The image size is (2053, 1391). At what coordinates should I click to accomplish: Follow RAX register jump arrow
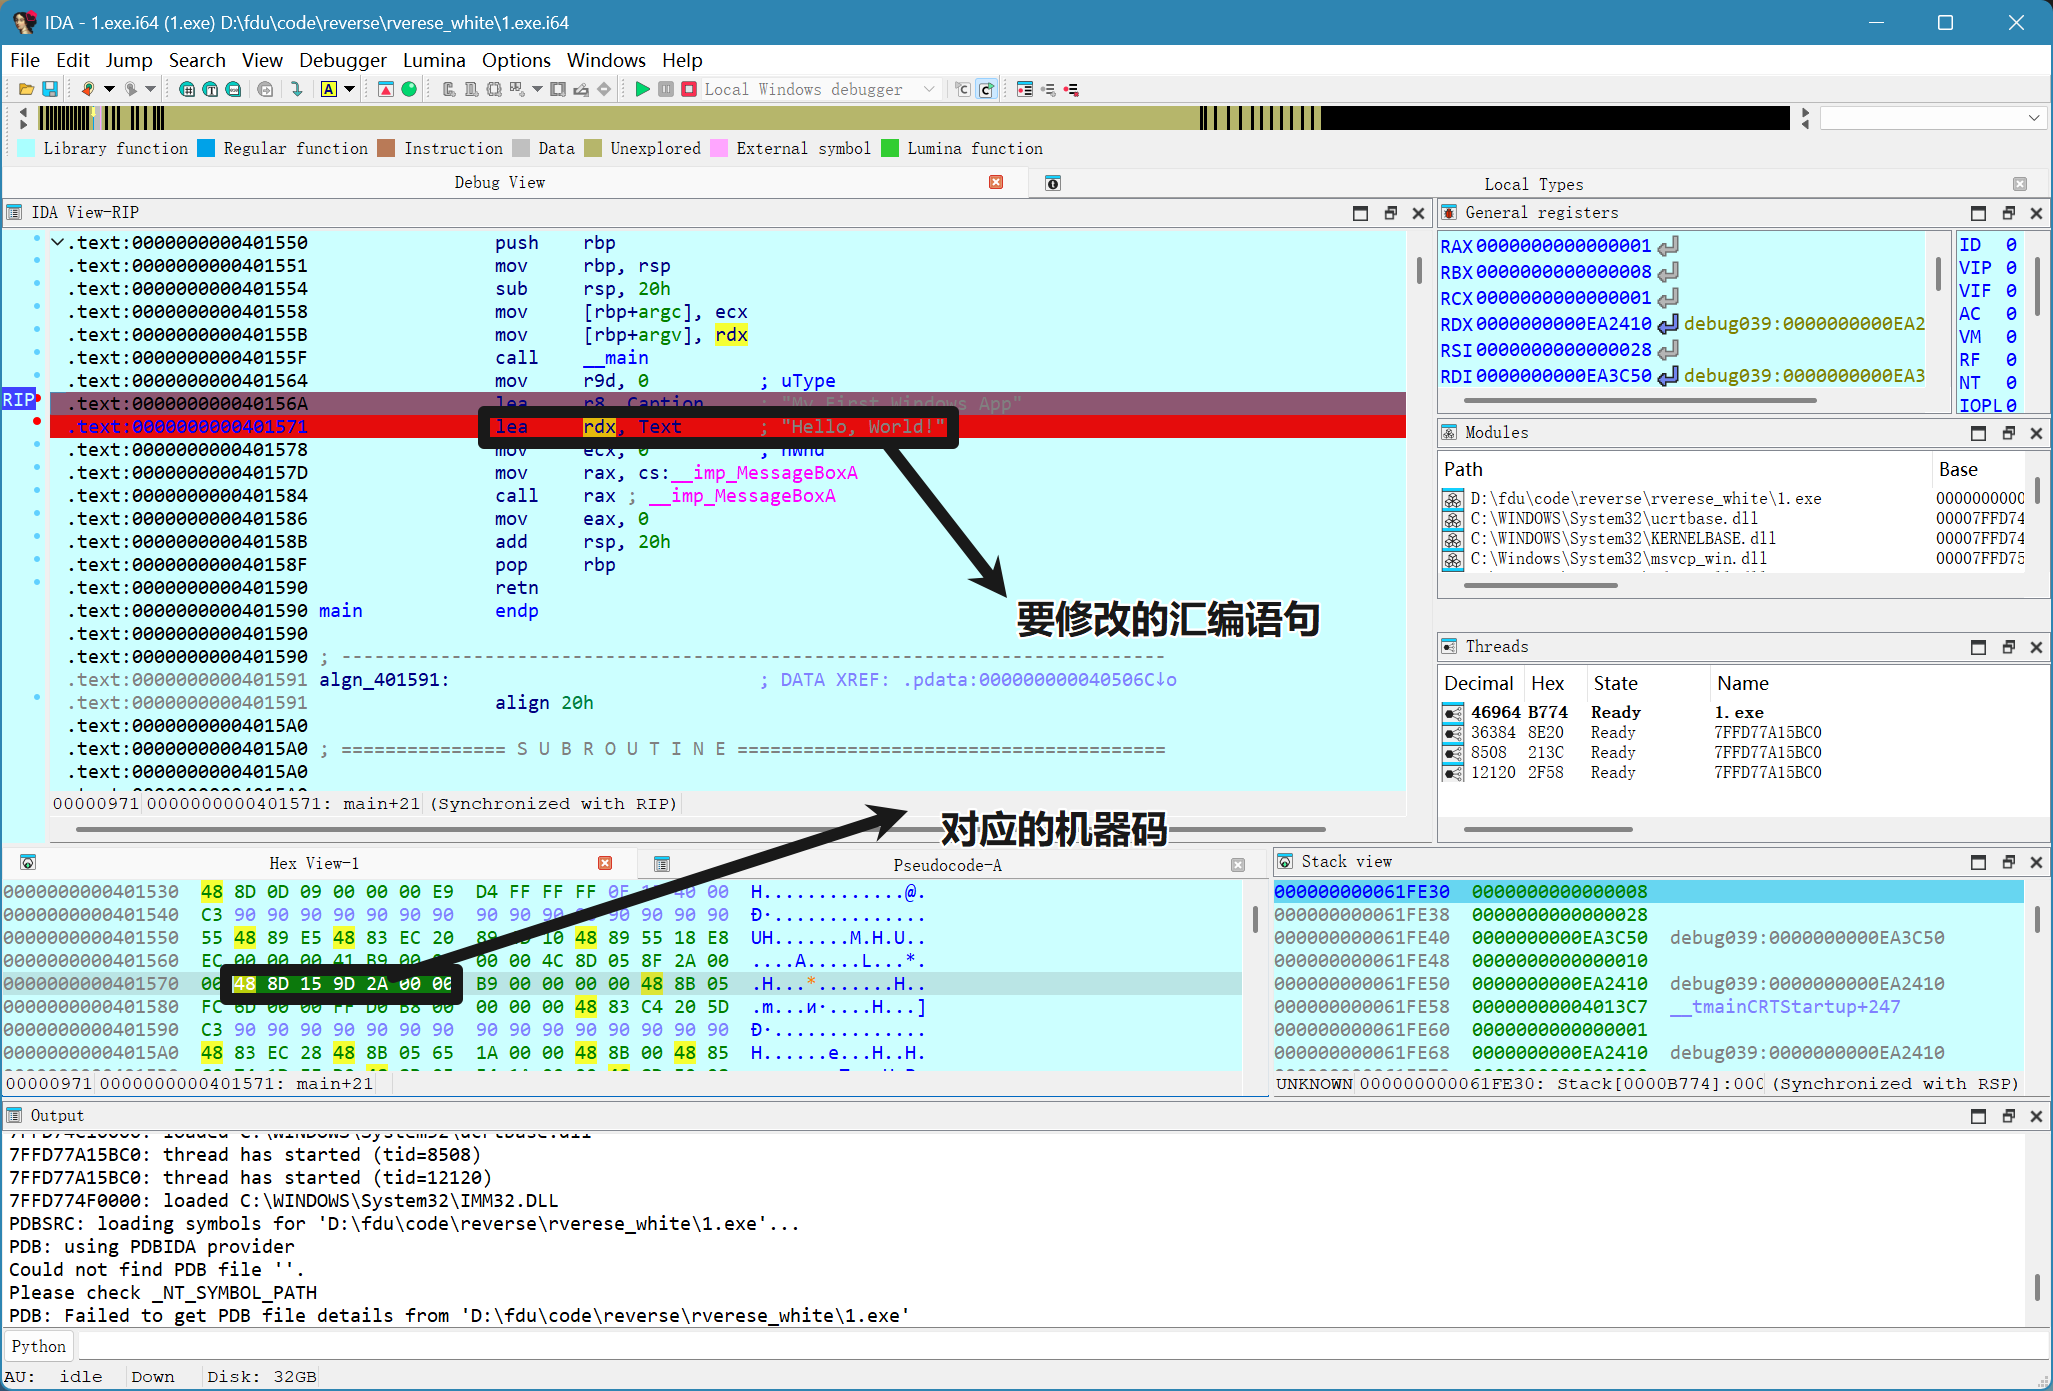(x=1668, y=246)
